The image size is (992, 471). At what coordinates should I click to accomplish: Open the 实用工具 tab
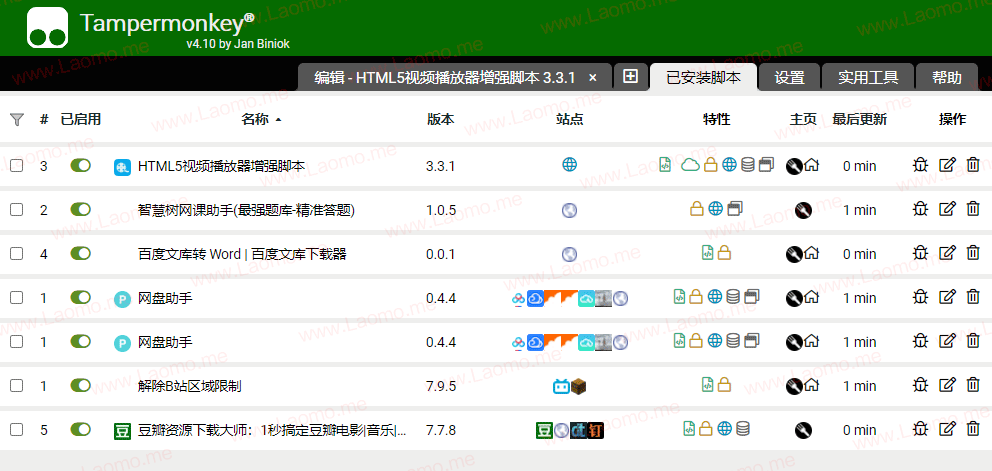(x=868, y=77)
